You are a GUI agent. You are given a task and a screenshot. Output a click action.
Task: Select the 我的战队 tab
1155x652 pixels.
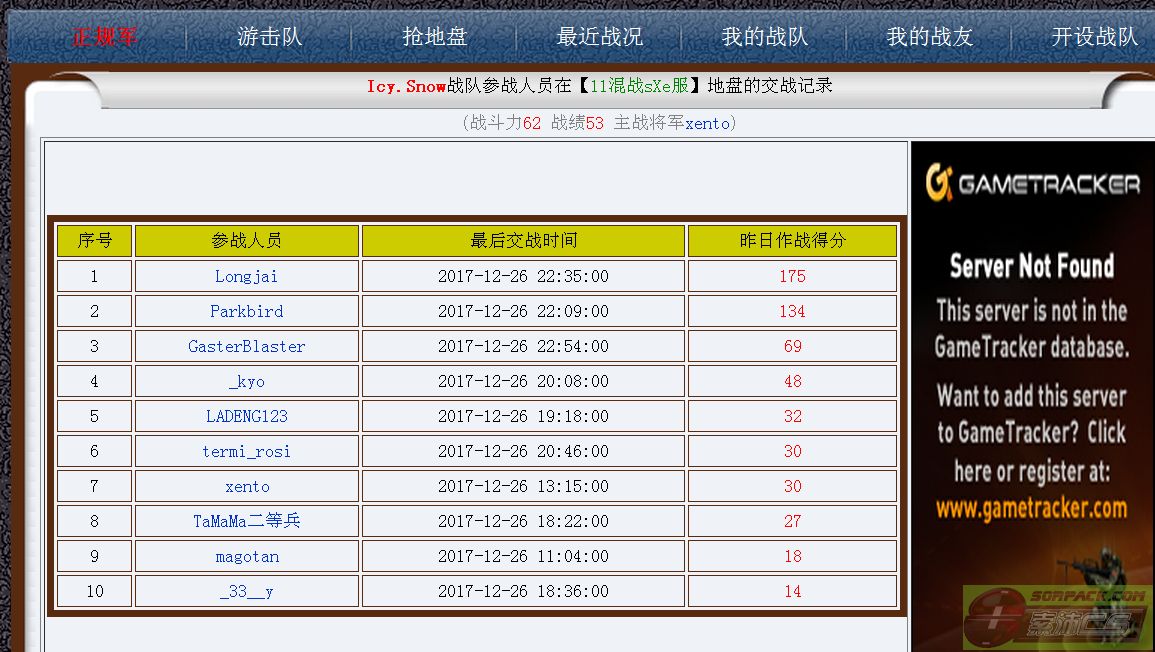tap(765, 36)
